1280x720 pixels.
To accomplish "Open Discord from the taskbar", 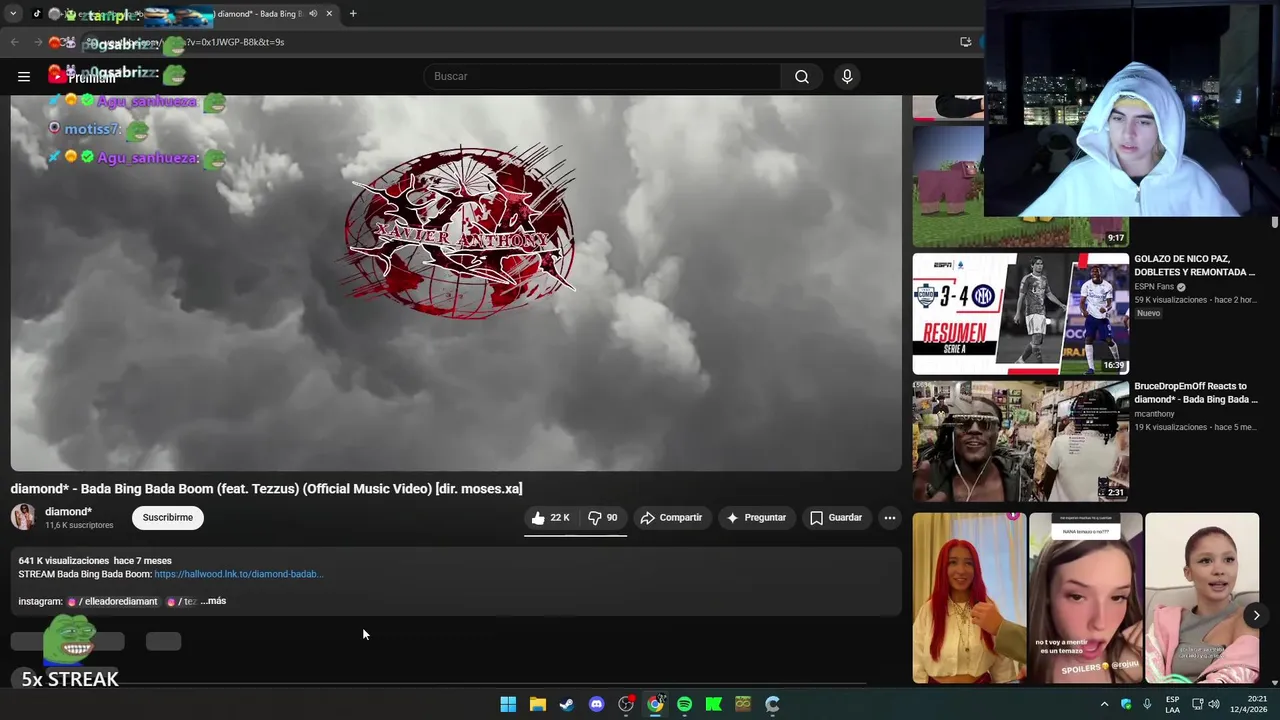I will (597, 704).
